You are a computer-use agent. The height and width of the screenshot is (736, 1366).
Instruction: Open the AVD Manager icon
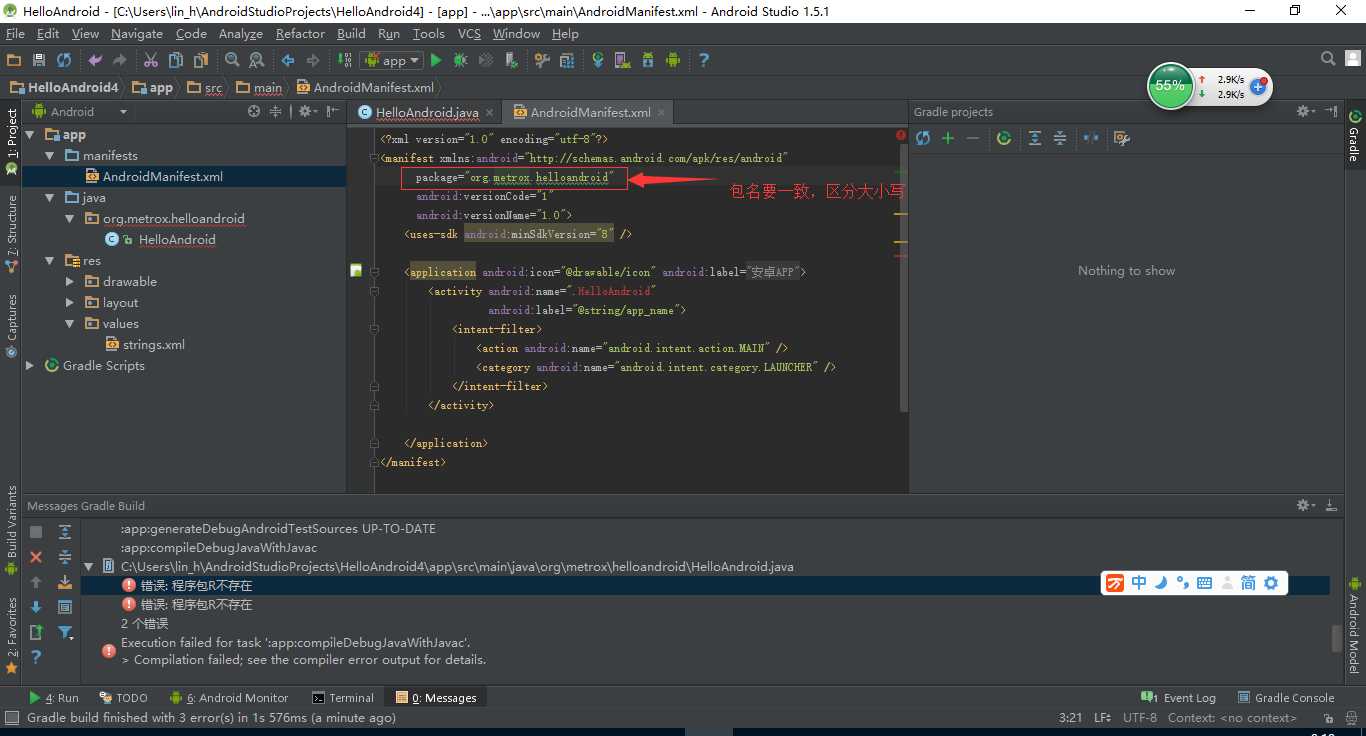622,60
